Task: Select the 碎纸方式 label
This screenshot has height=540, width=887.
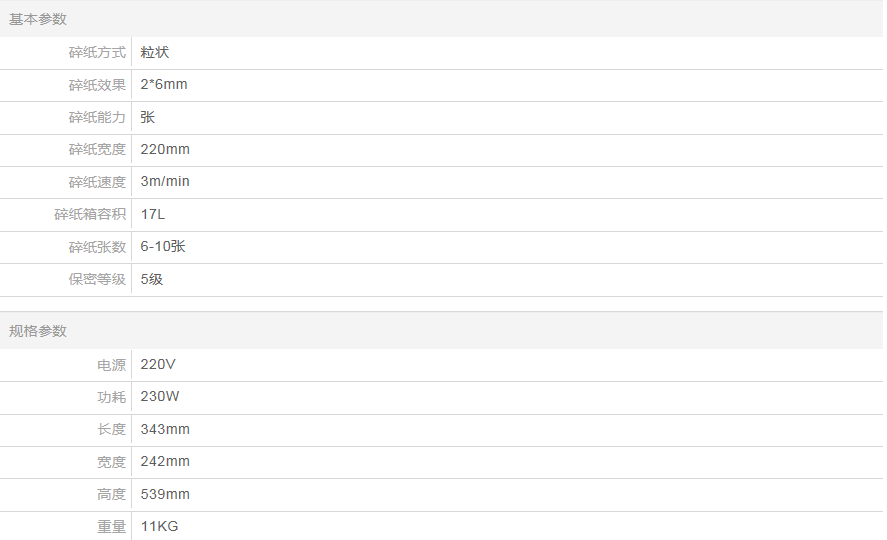Action: click(x=97, y=53)
